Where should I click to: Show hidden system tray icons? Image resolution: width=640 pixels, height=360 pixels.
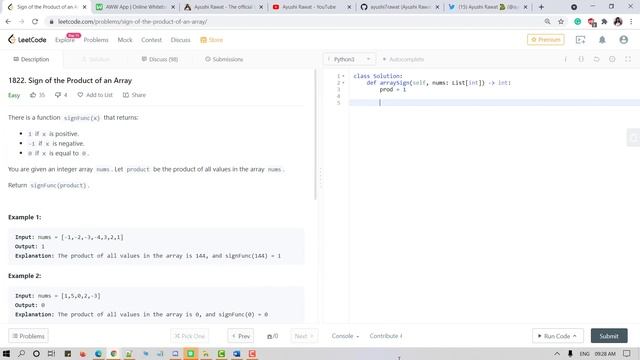tap(557, 353)
